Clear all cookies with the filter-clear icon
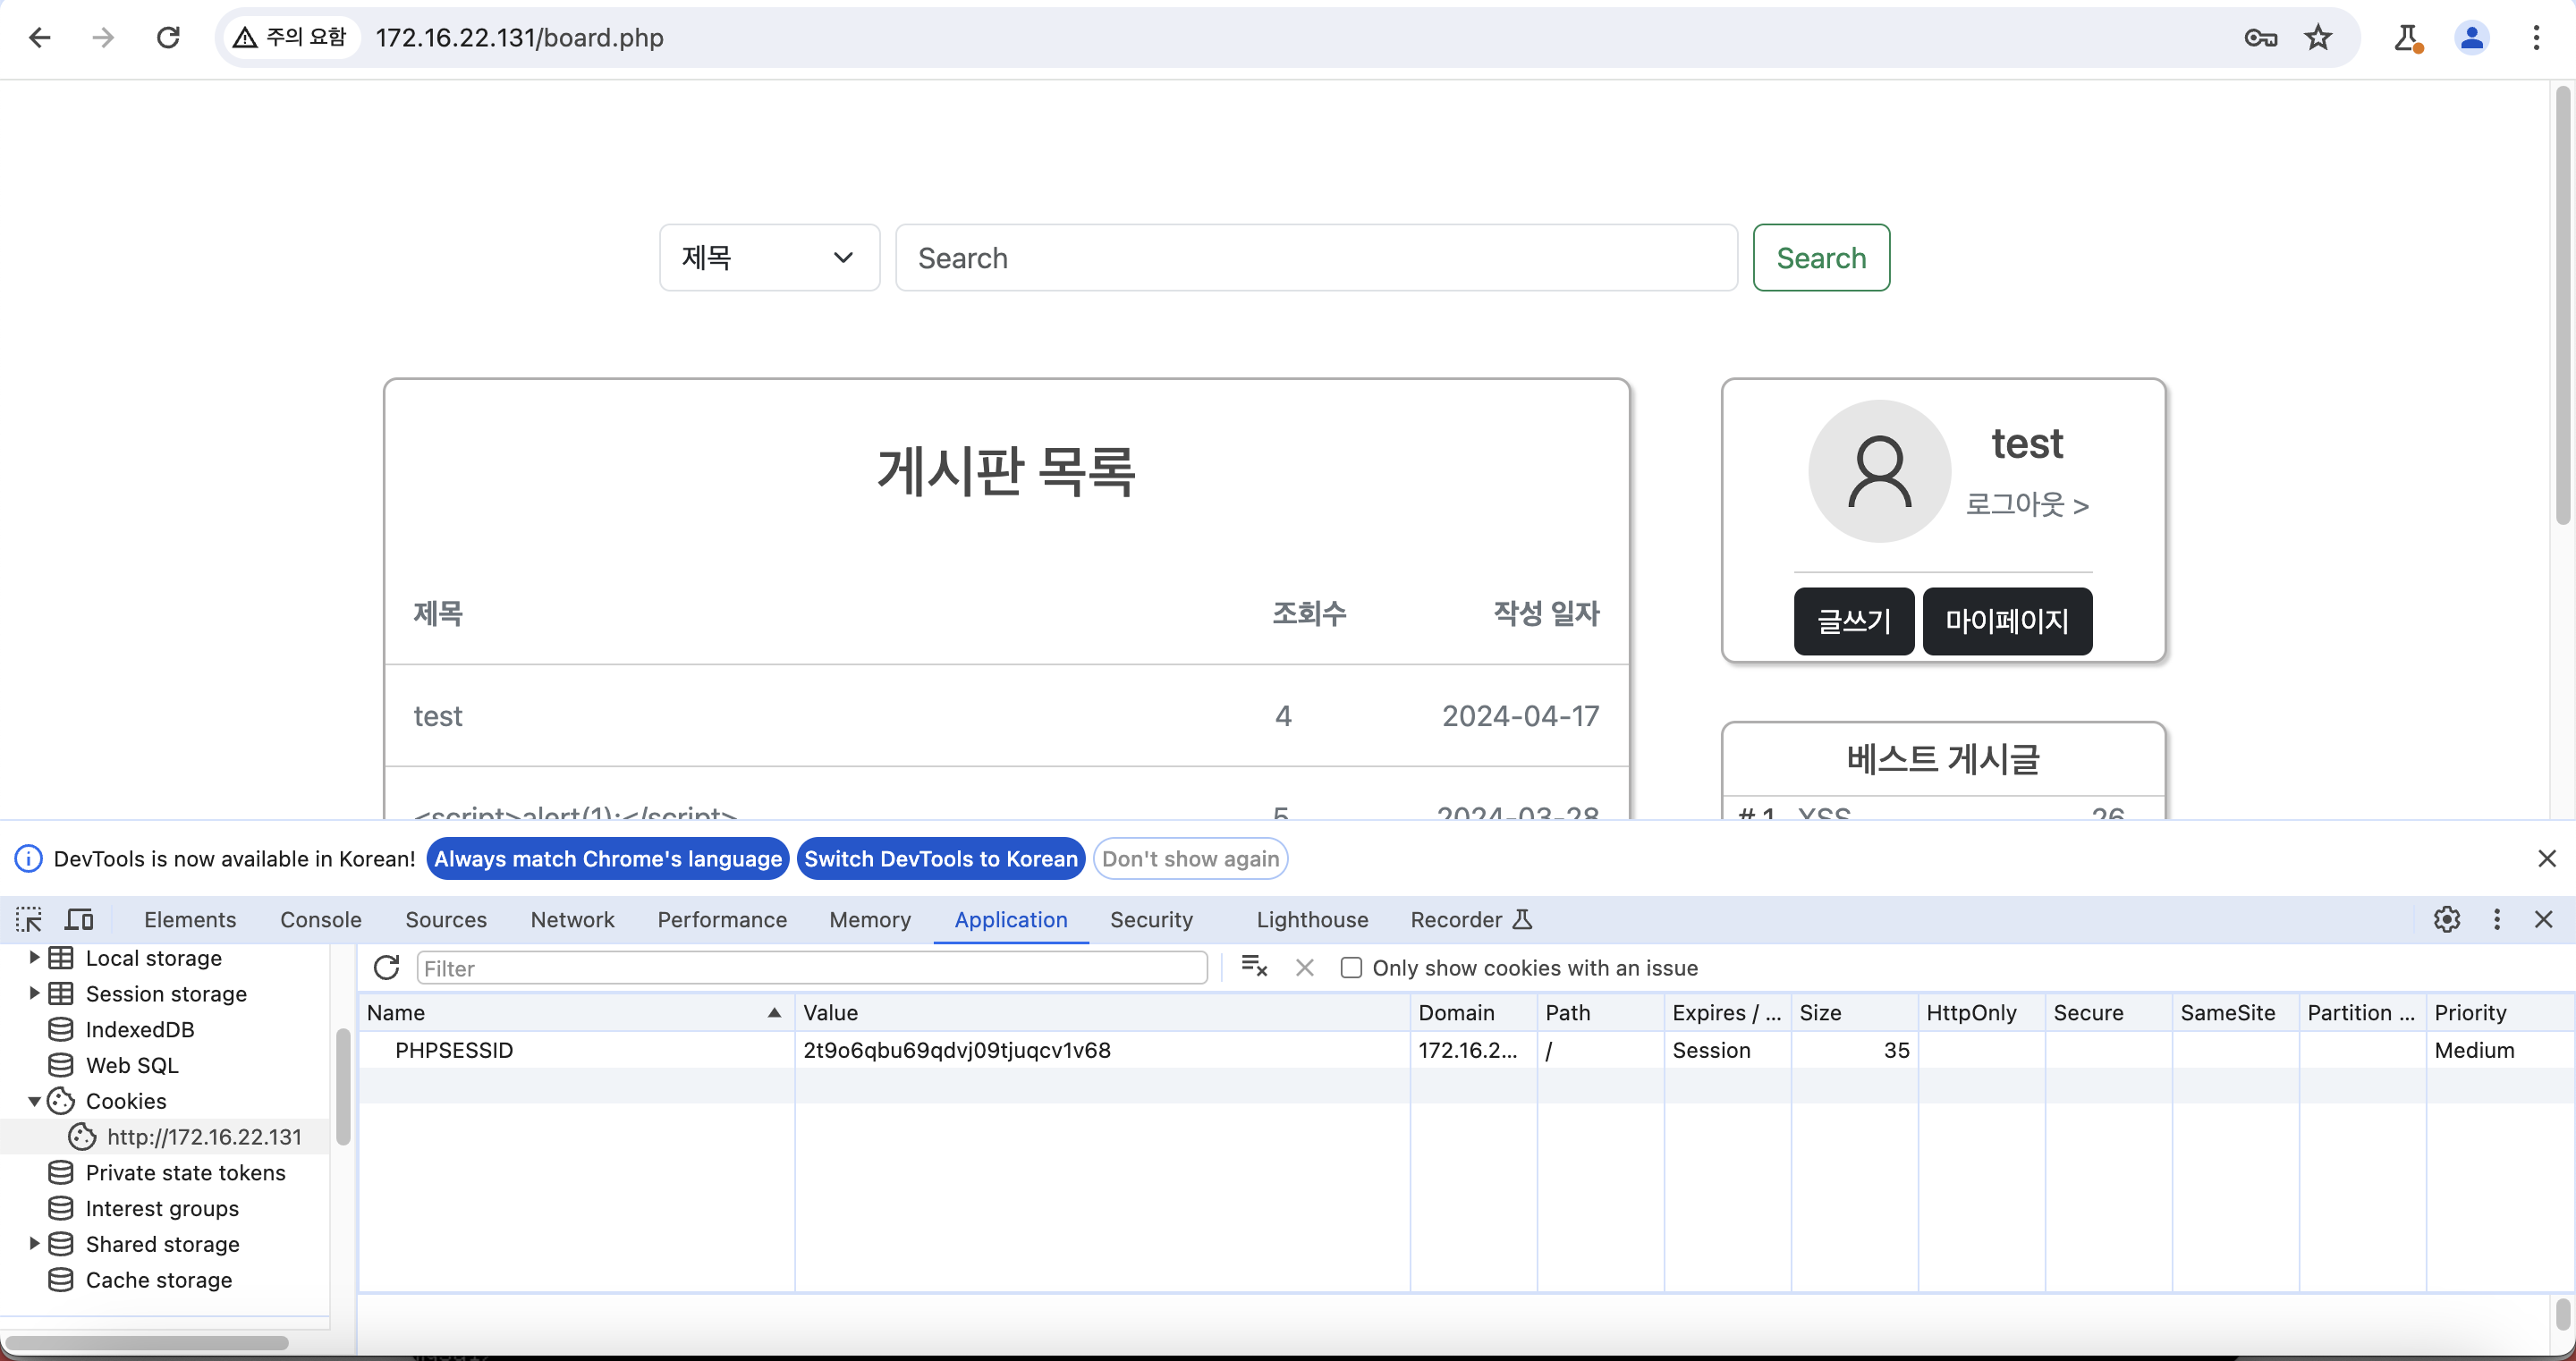 [1254, 967]
